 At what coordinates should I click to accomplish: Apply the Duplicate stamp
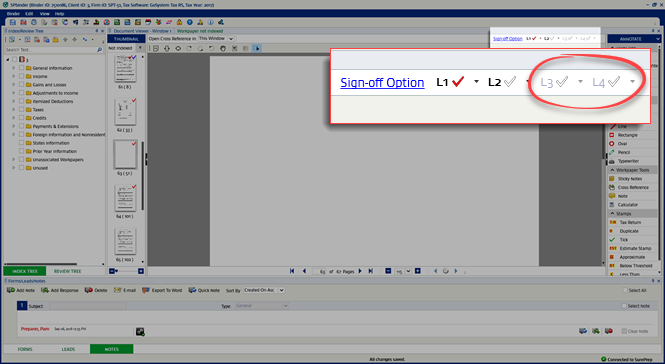pos(629,231)
